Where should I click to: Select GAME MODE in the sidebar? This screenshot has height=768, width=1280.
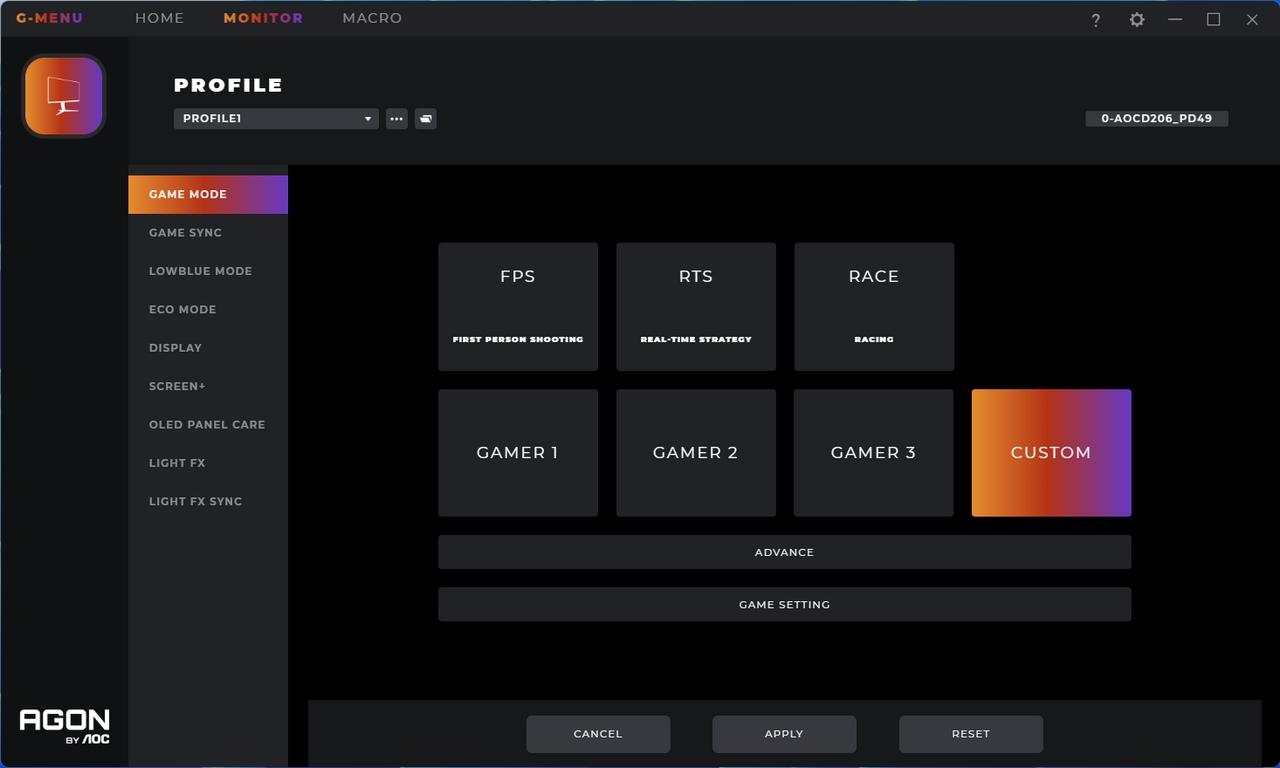[x=208, y=194]
